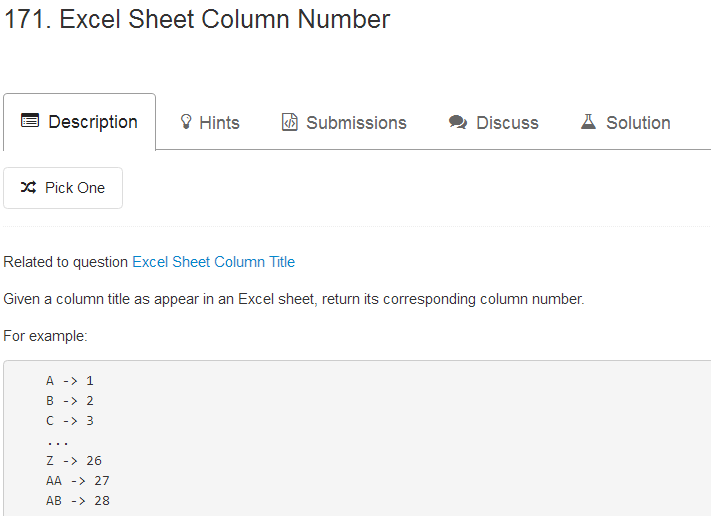Go to the Discuss tab

507,123
